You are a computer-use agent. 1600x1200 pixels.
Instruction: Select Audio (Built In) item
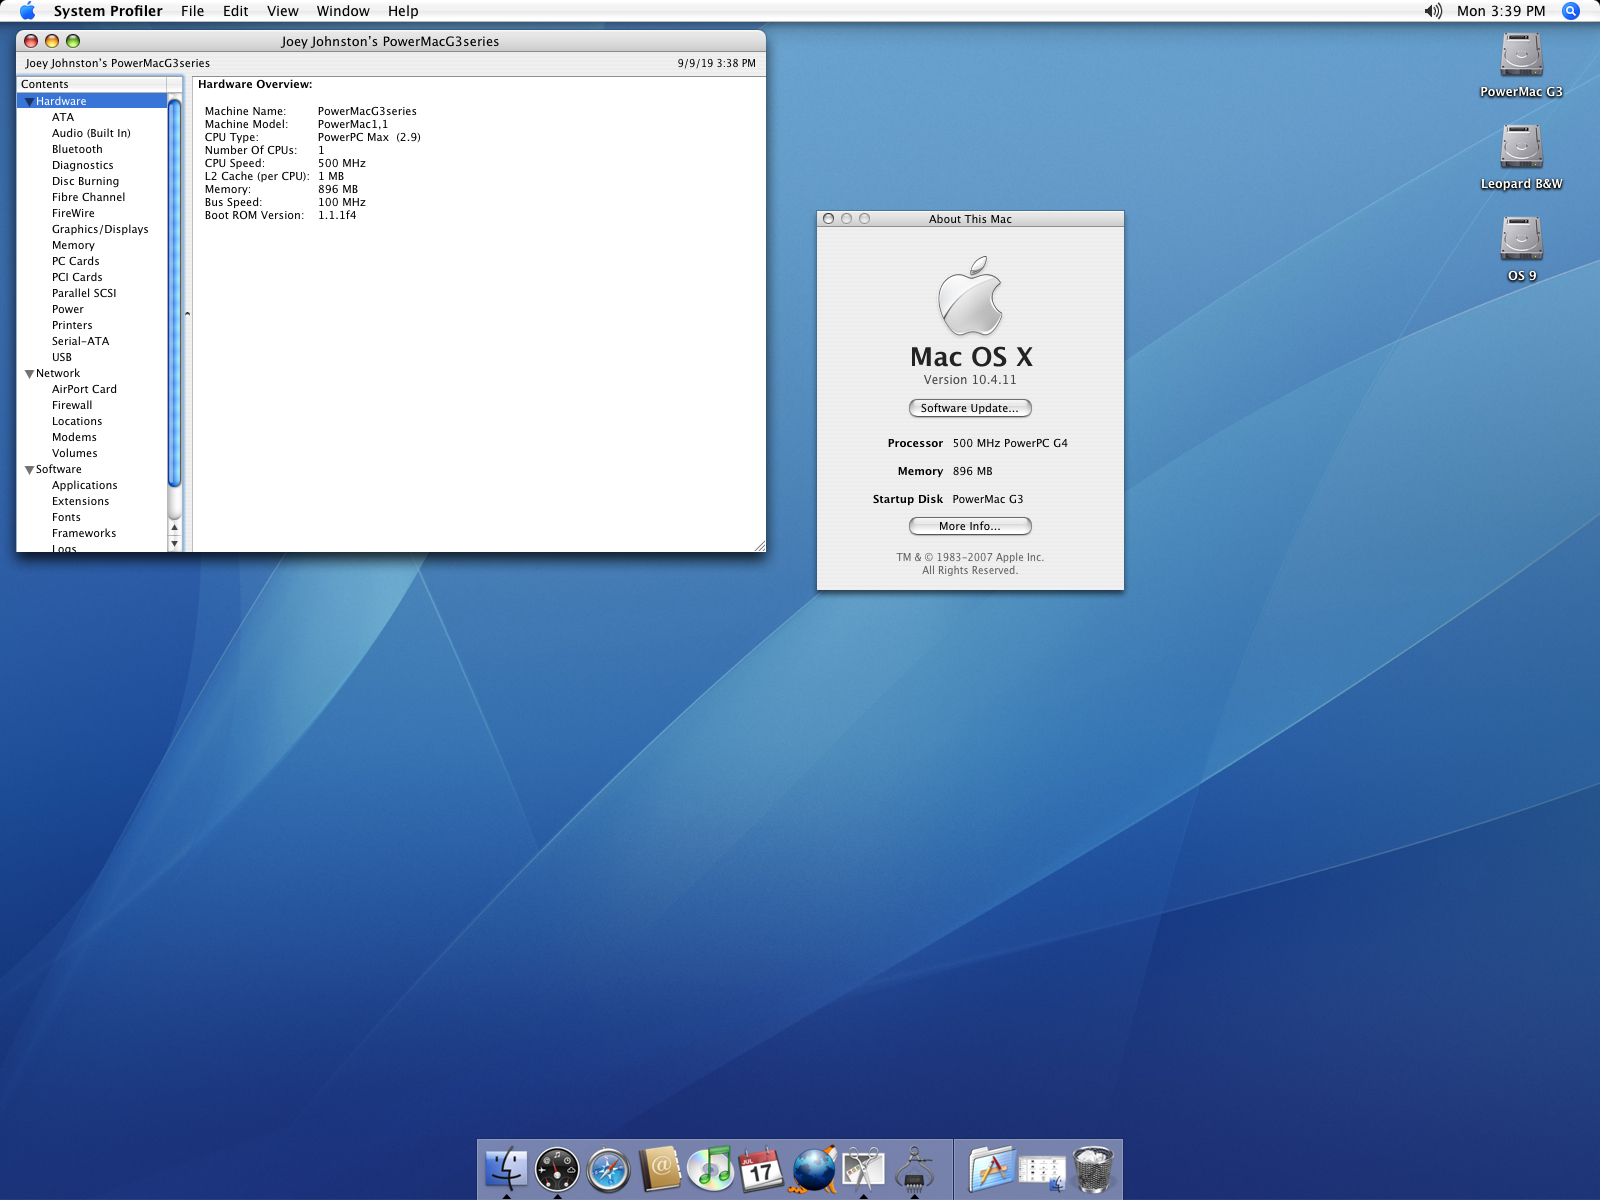coord(92,133)
